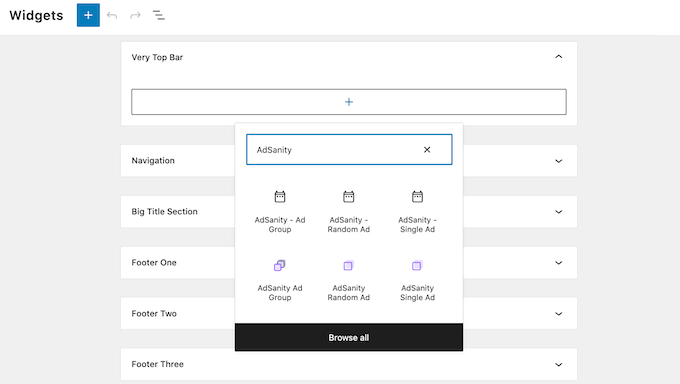This screenshot has width=680, height=384.
Task: Expand the Navigation widget area
Action: [x=559, y=161]
